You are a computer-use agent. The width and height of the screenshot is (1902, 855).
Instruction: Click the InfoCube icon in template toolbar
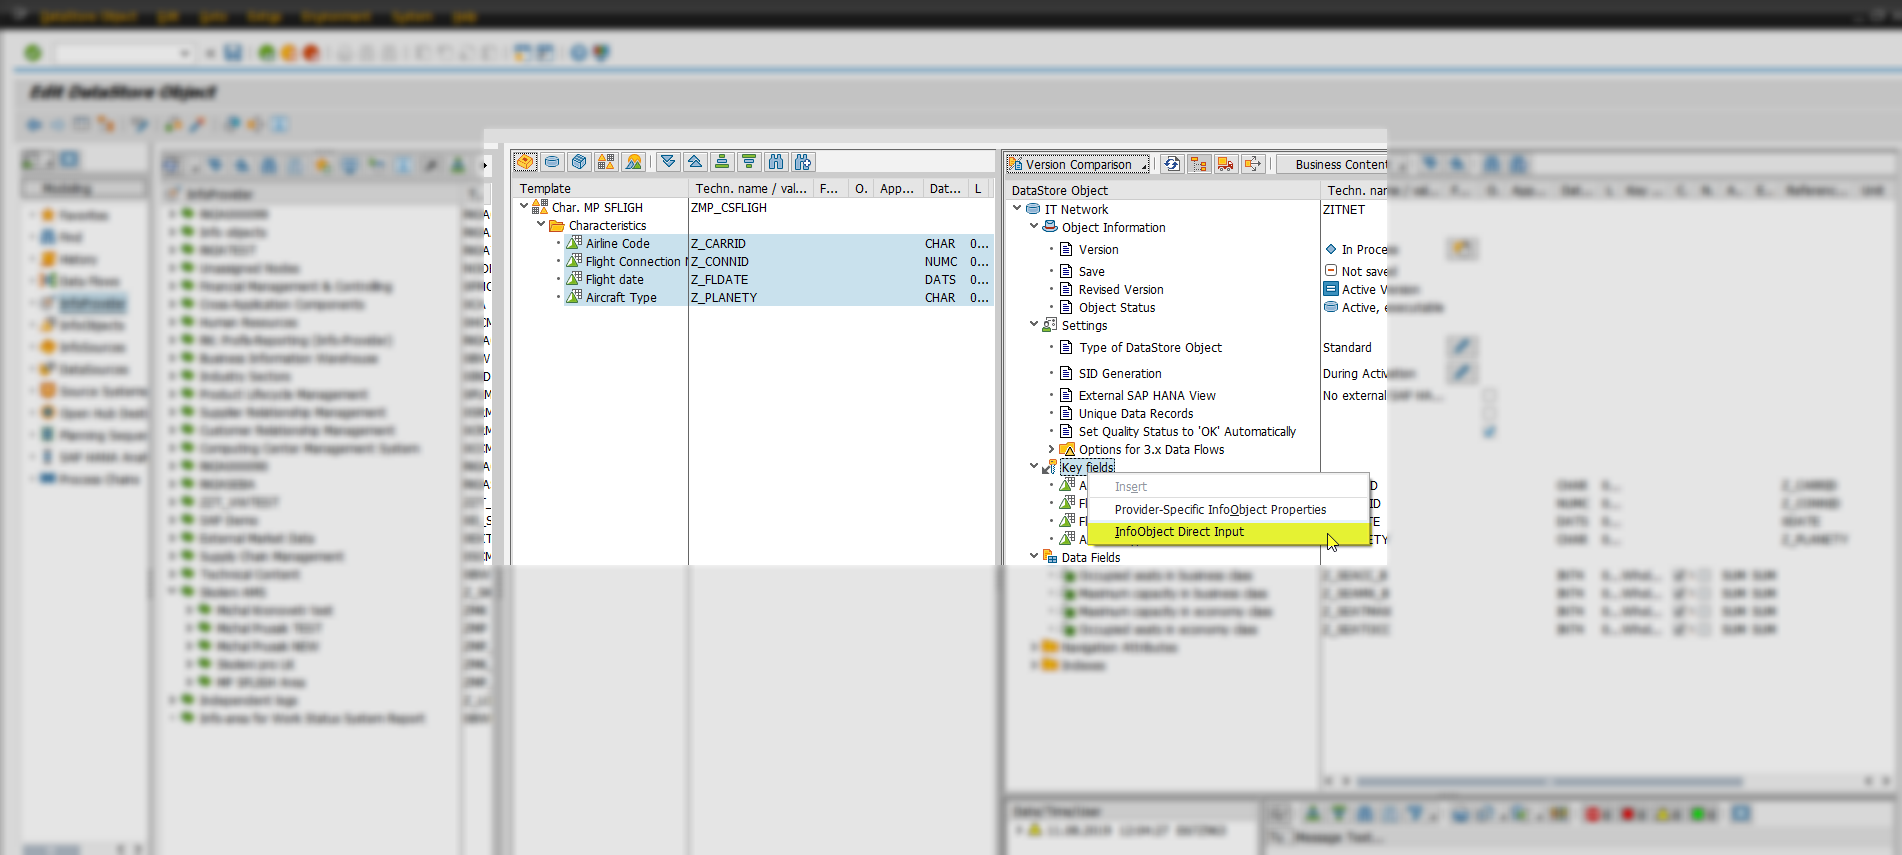click(579, 162)
